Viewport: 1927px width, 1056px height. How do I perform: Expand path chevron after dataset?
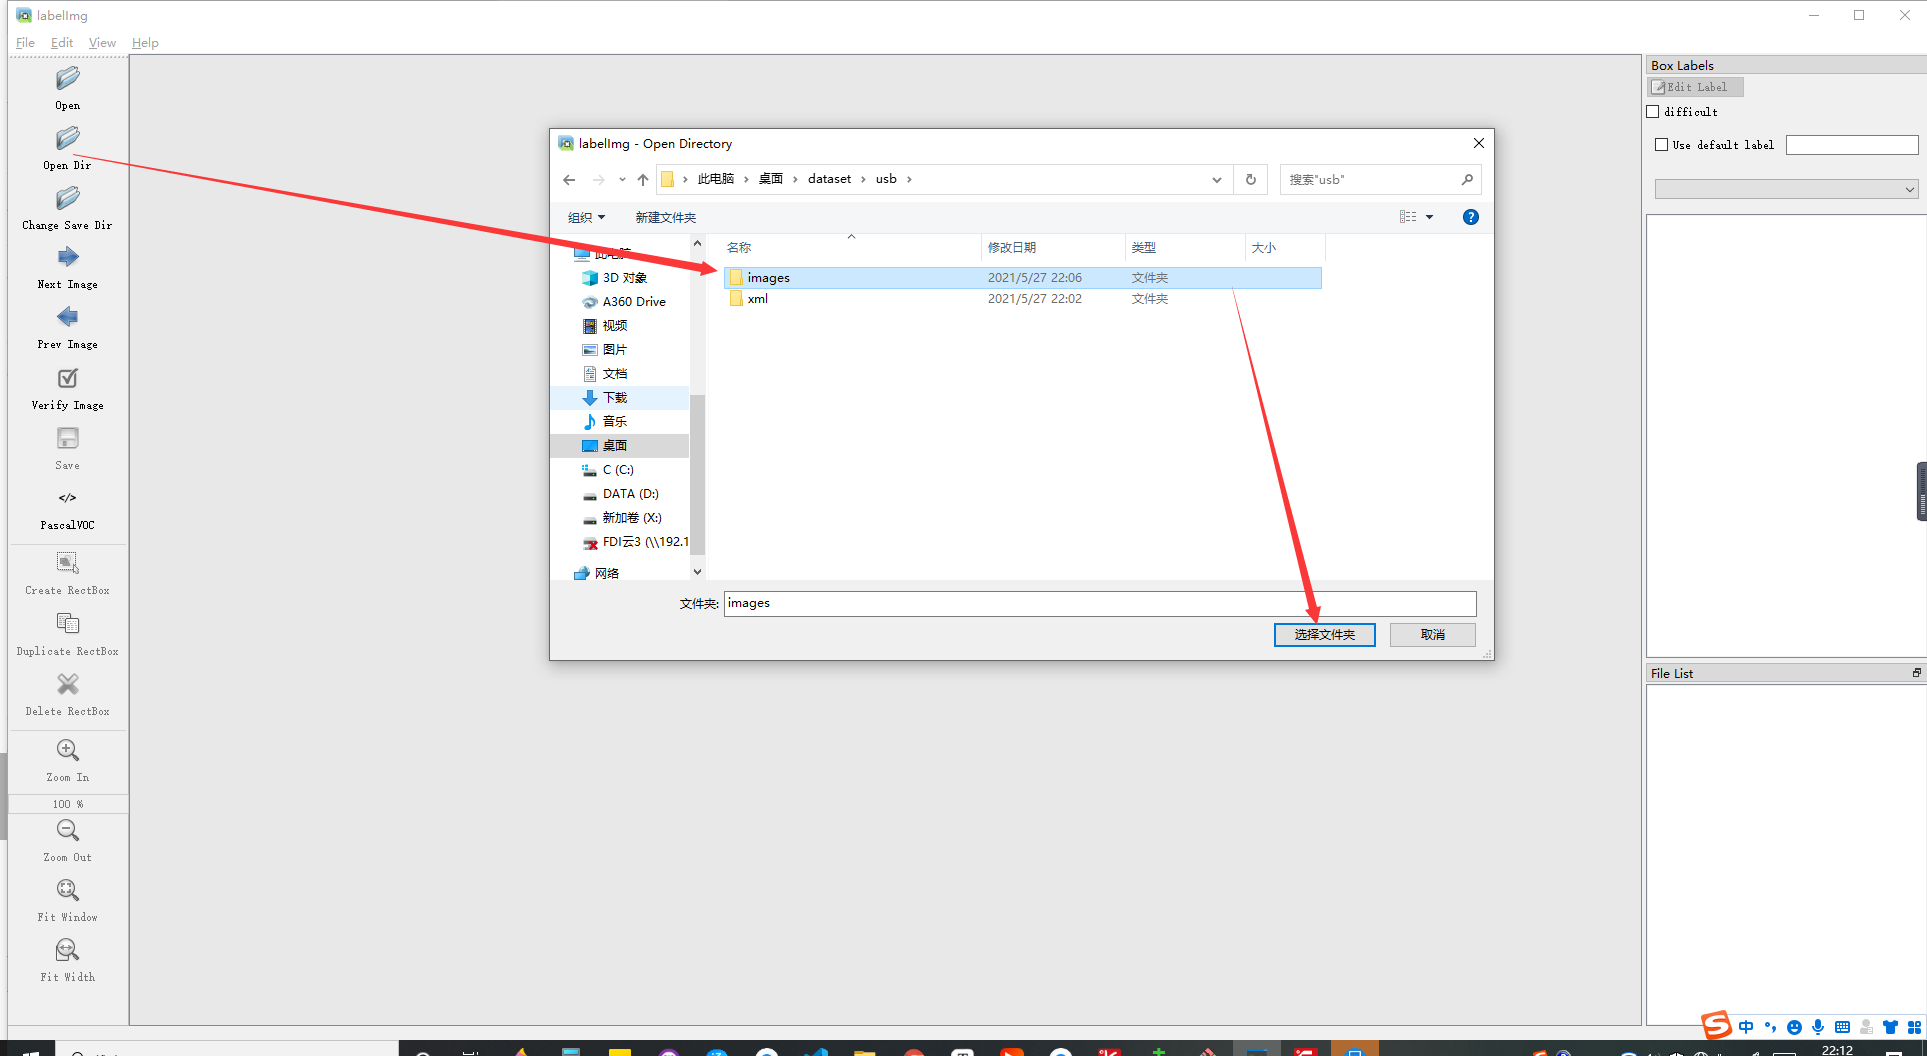[x=863, y=180]
